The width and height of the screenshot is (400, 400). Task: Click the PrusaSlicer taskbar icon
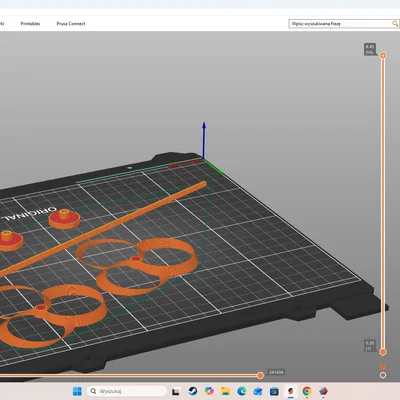coord(290,391)
